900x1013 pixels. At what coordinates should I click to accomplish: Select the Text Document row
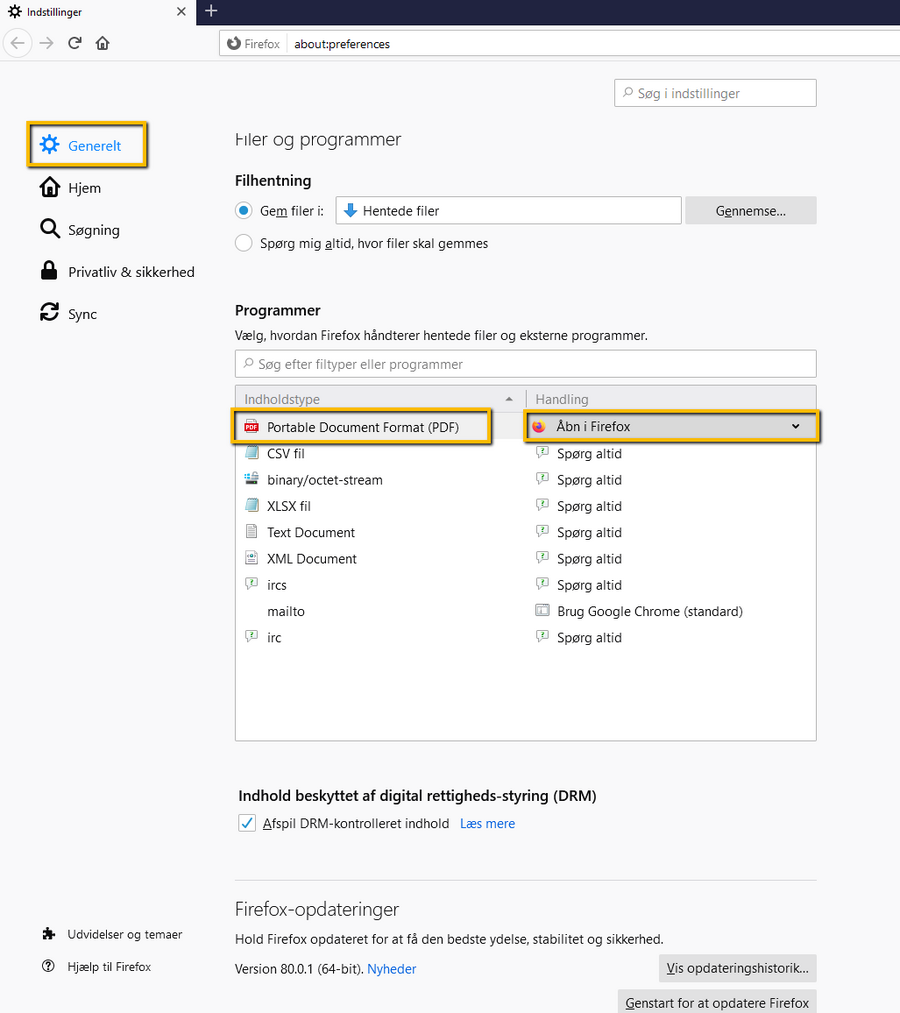tap(526, 532)
